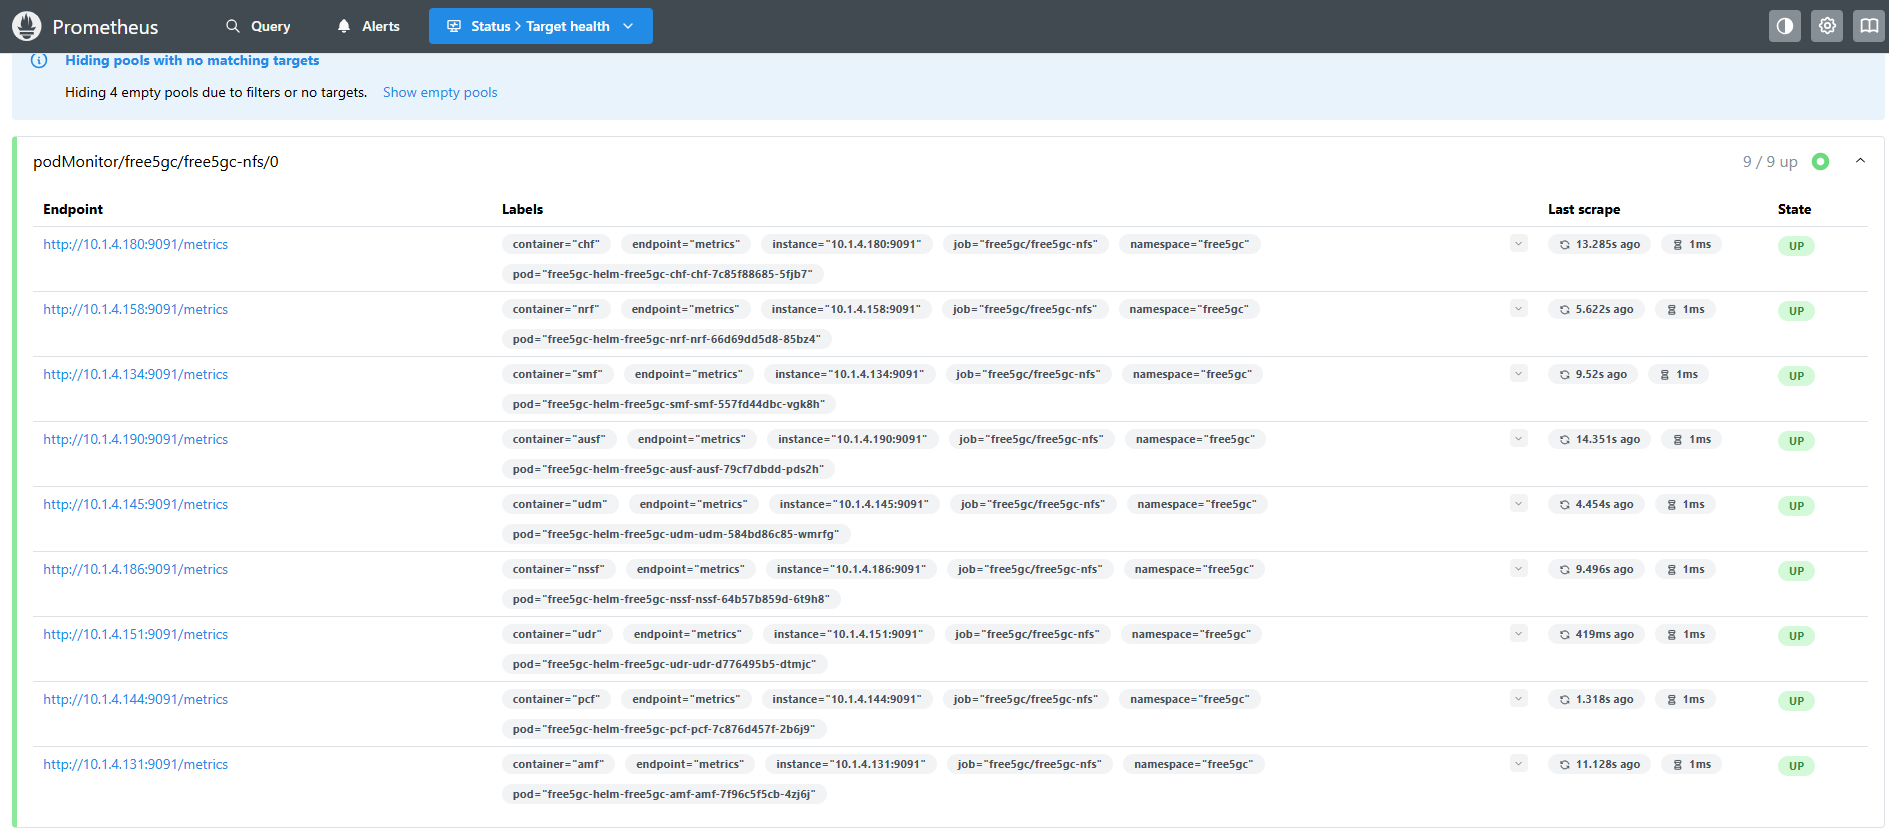The height and width of the screenshot is (830, 1889).
Task: Expand labels for the pcf endpoint row
Action: pyautogui.click(x=1518, y=699)
